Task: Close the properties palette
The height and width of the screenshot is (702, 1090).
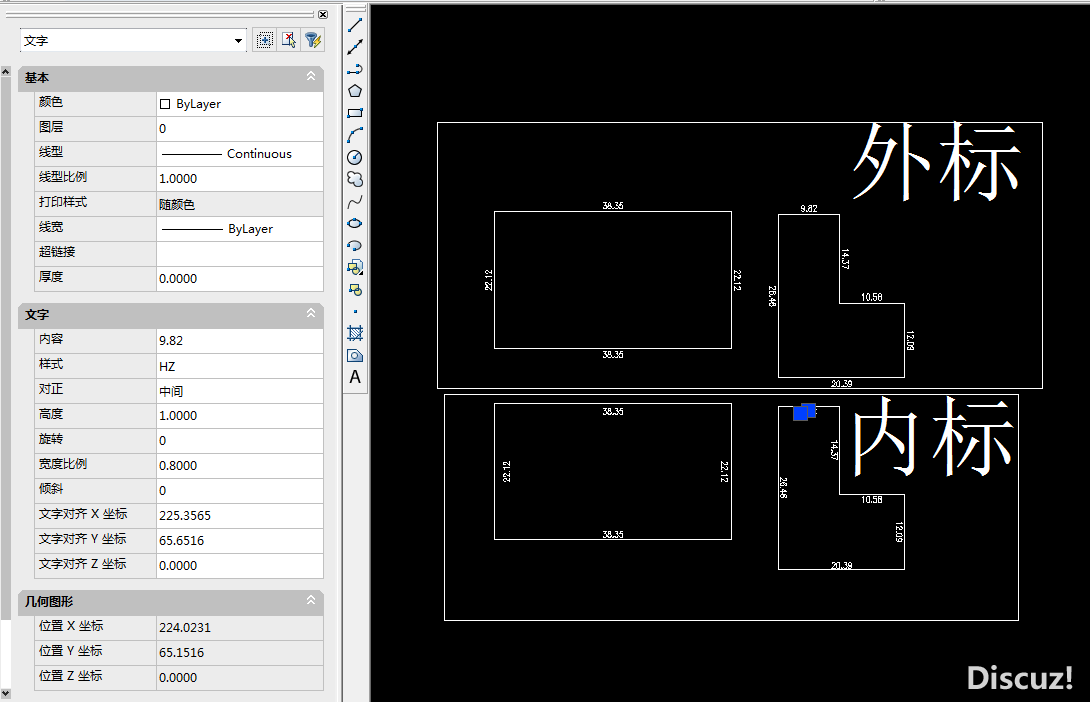Action: tap(323, 14)
